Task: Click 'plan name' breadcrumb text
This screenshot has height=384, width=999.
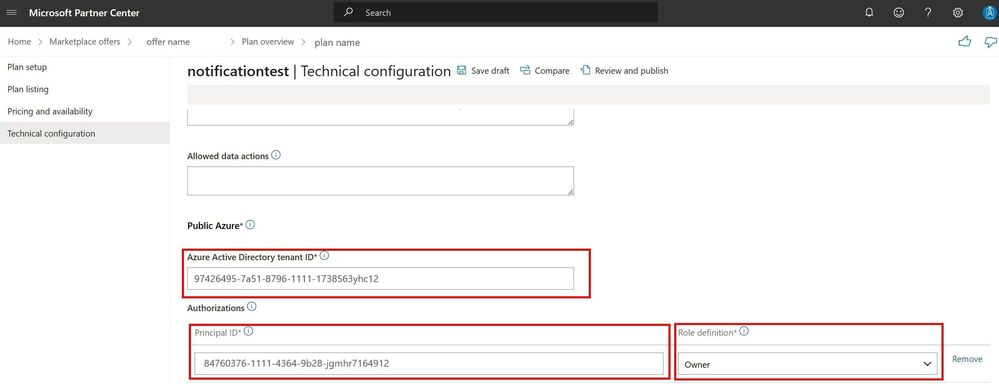Action: [x=337, y=43]
